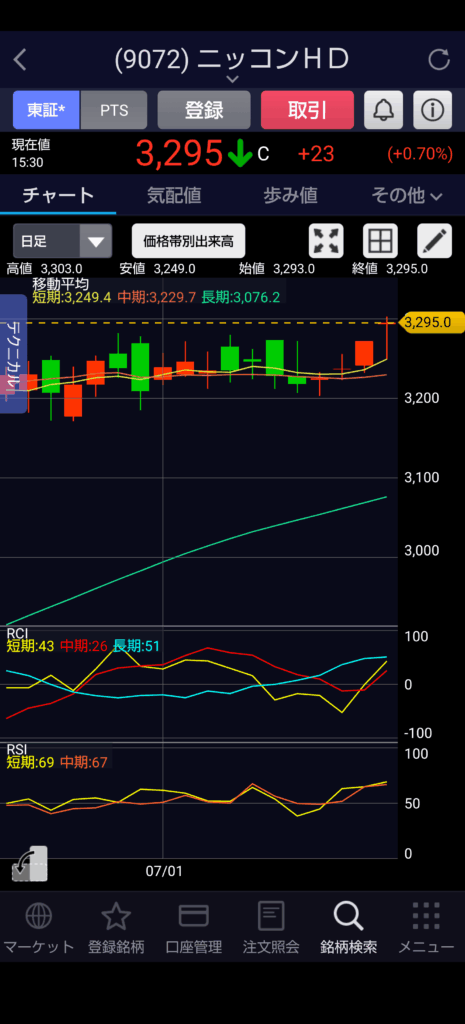
Task: Tap the RCI 長期:51 value
Action: [136, 646]
